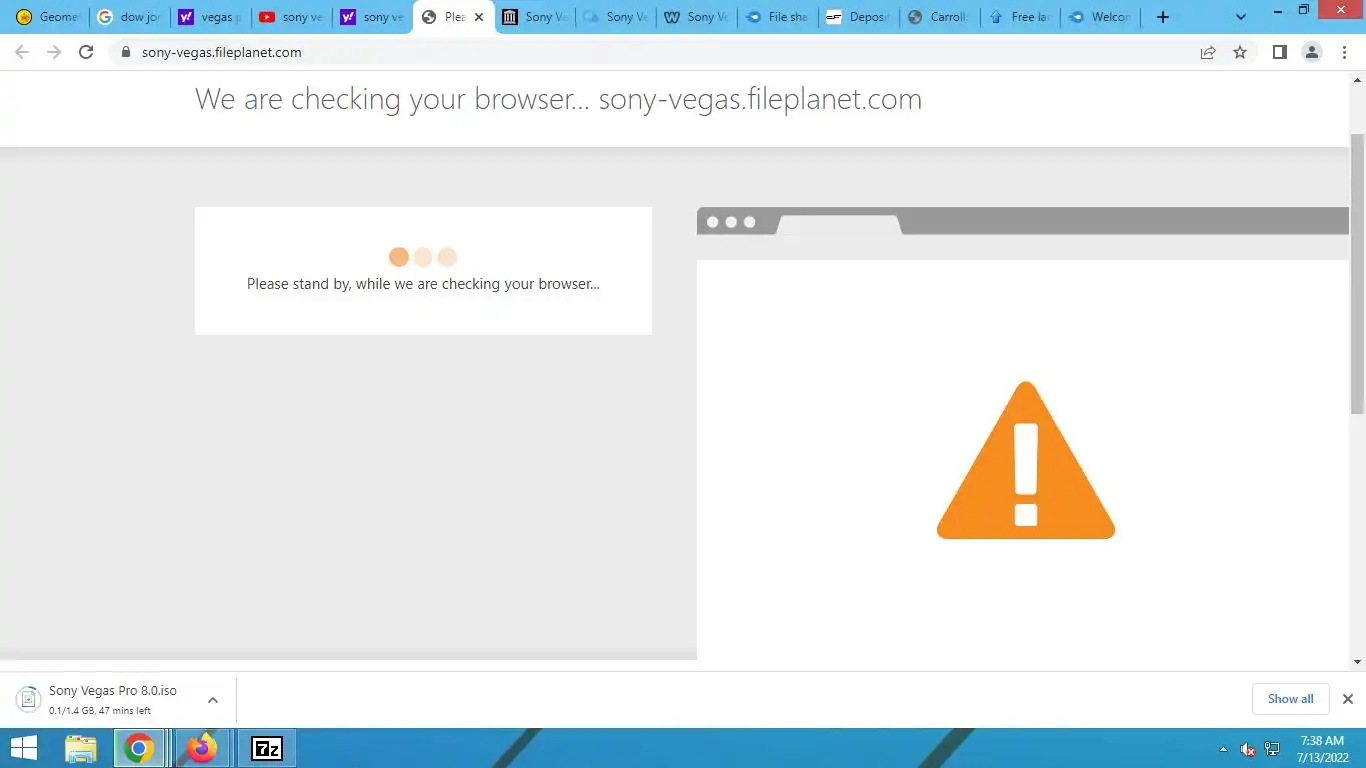
Task: Click the scrollbar down arrow
Action: point(1357,662)
